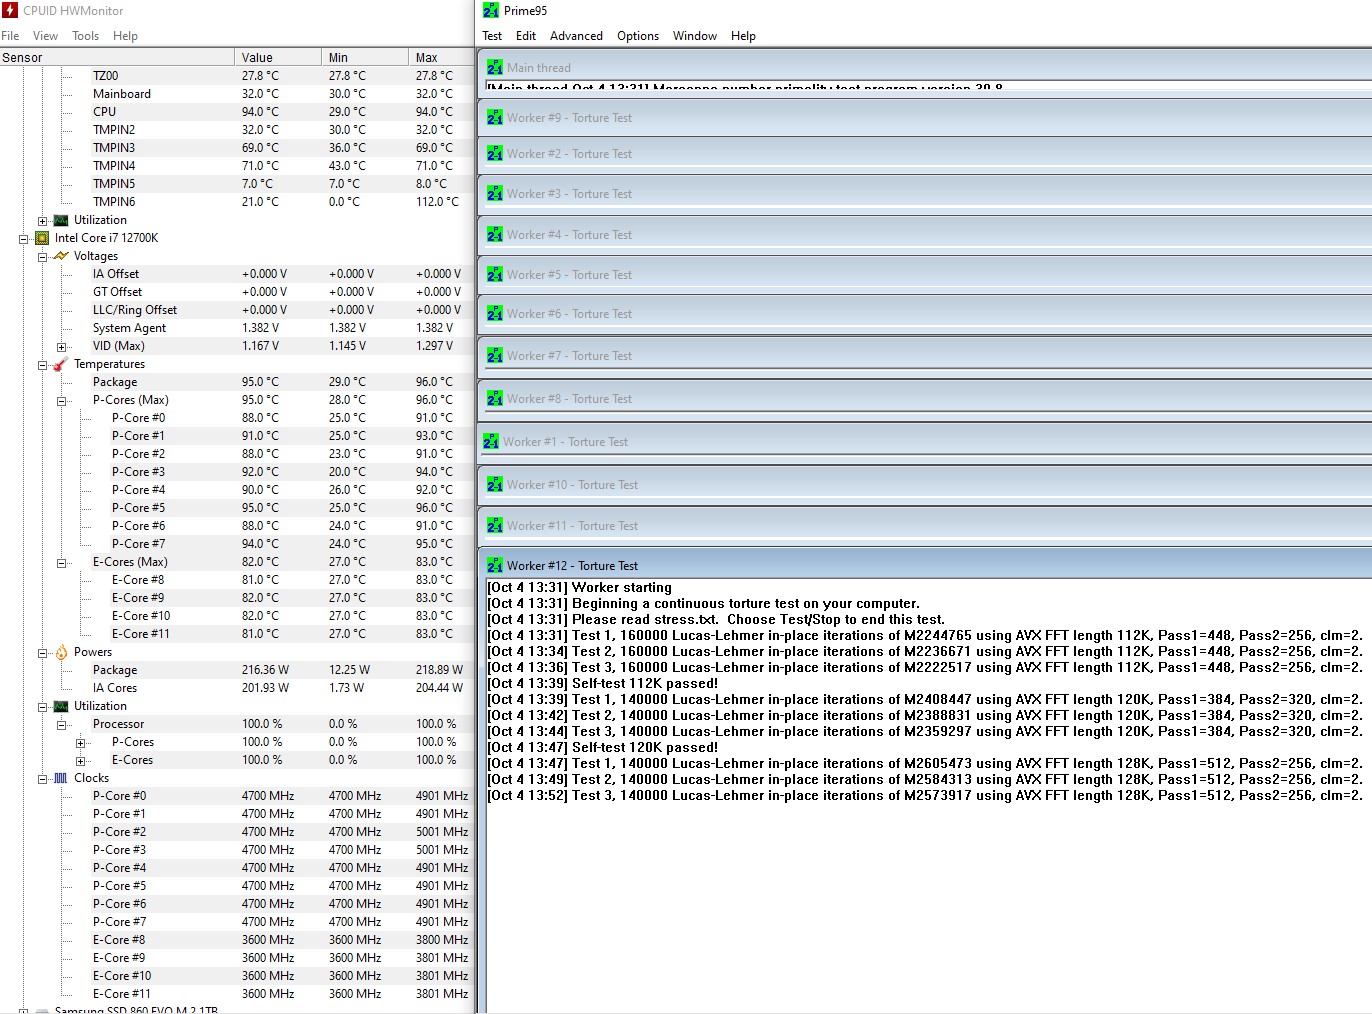Collapse the Intel Core i7 12700K node
Screen dimensions: 1372x1014
click(23, 239)
